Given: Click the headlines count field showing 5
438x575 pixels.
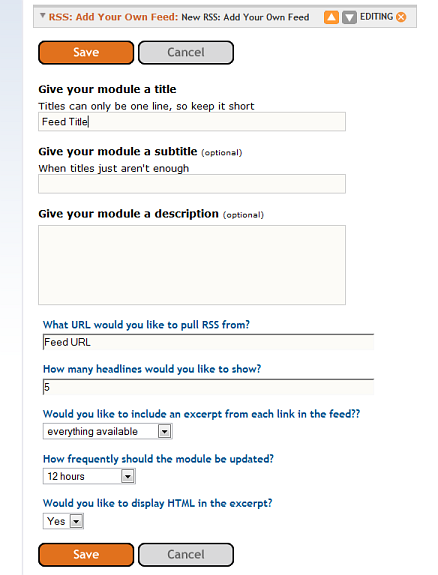Looking at the screenshot, I should (x=208, y=387).
